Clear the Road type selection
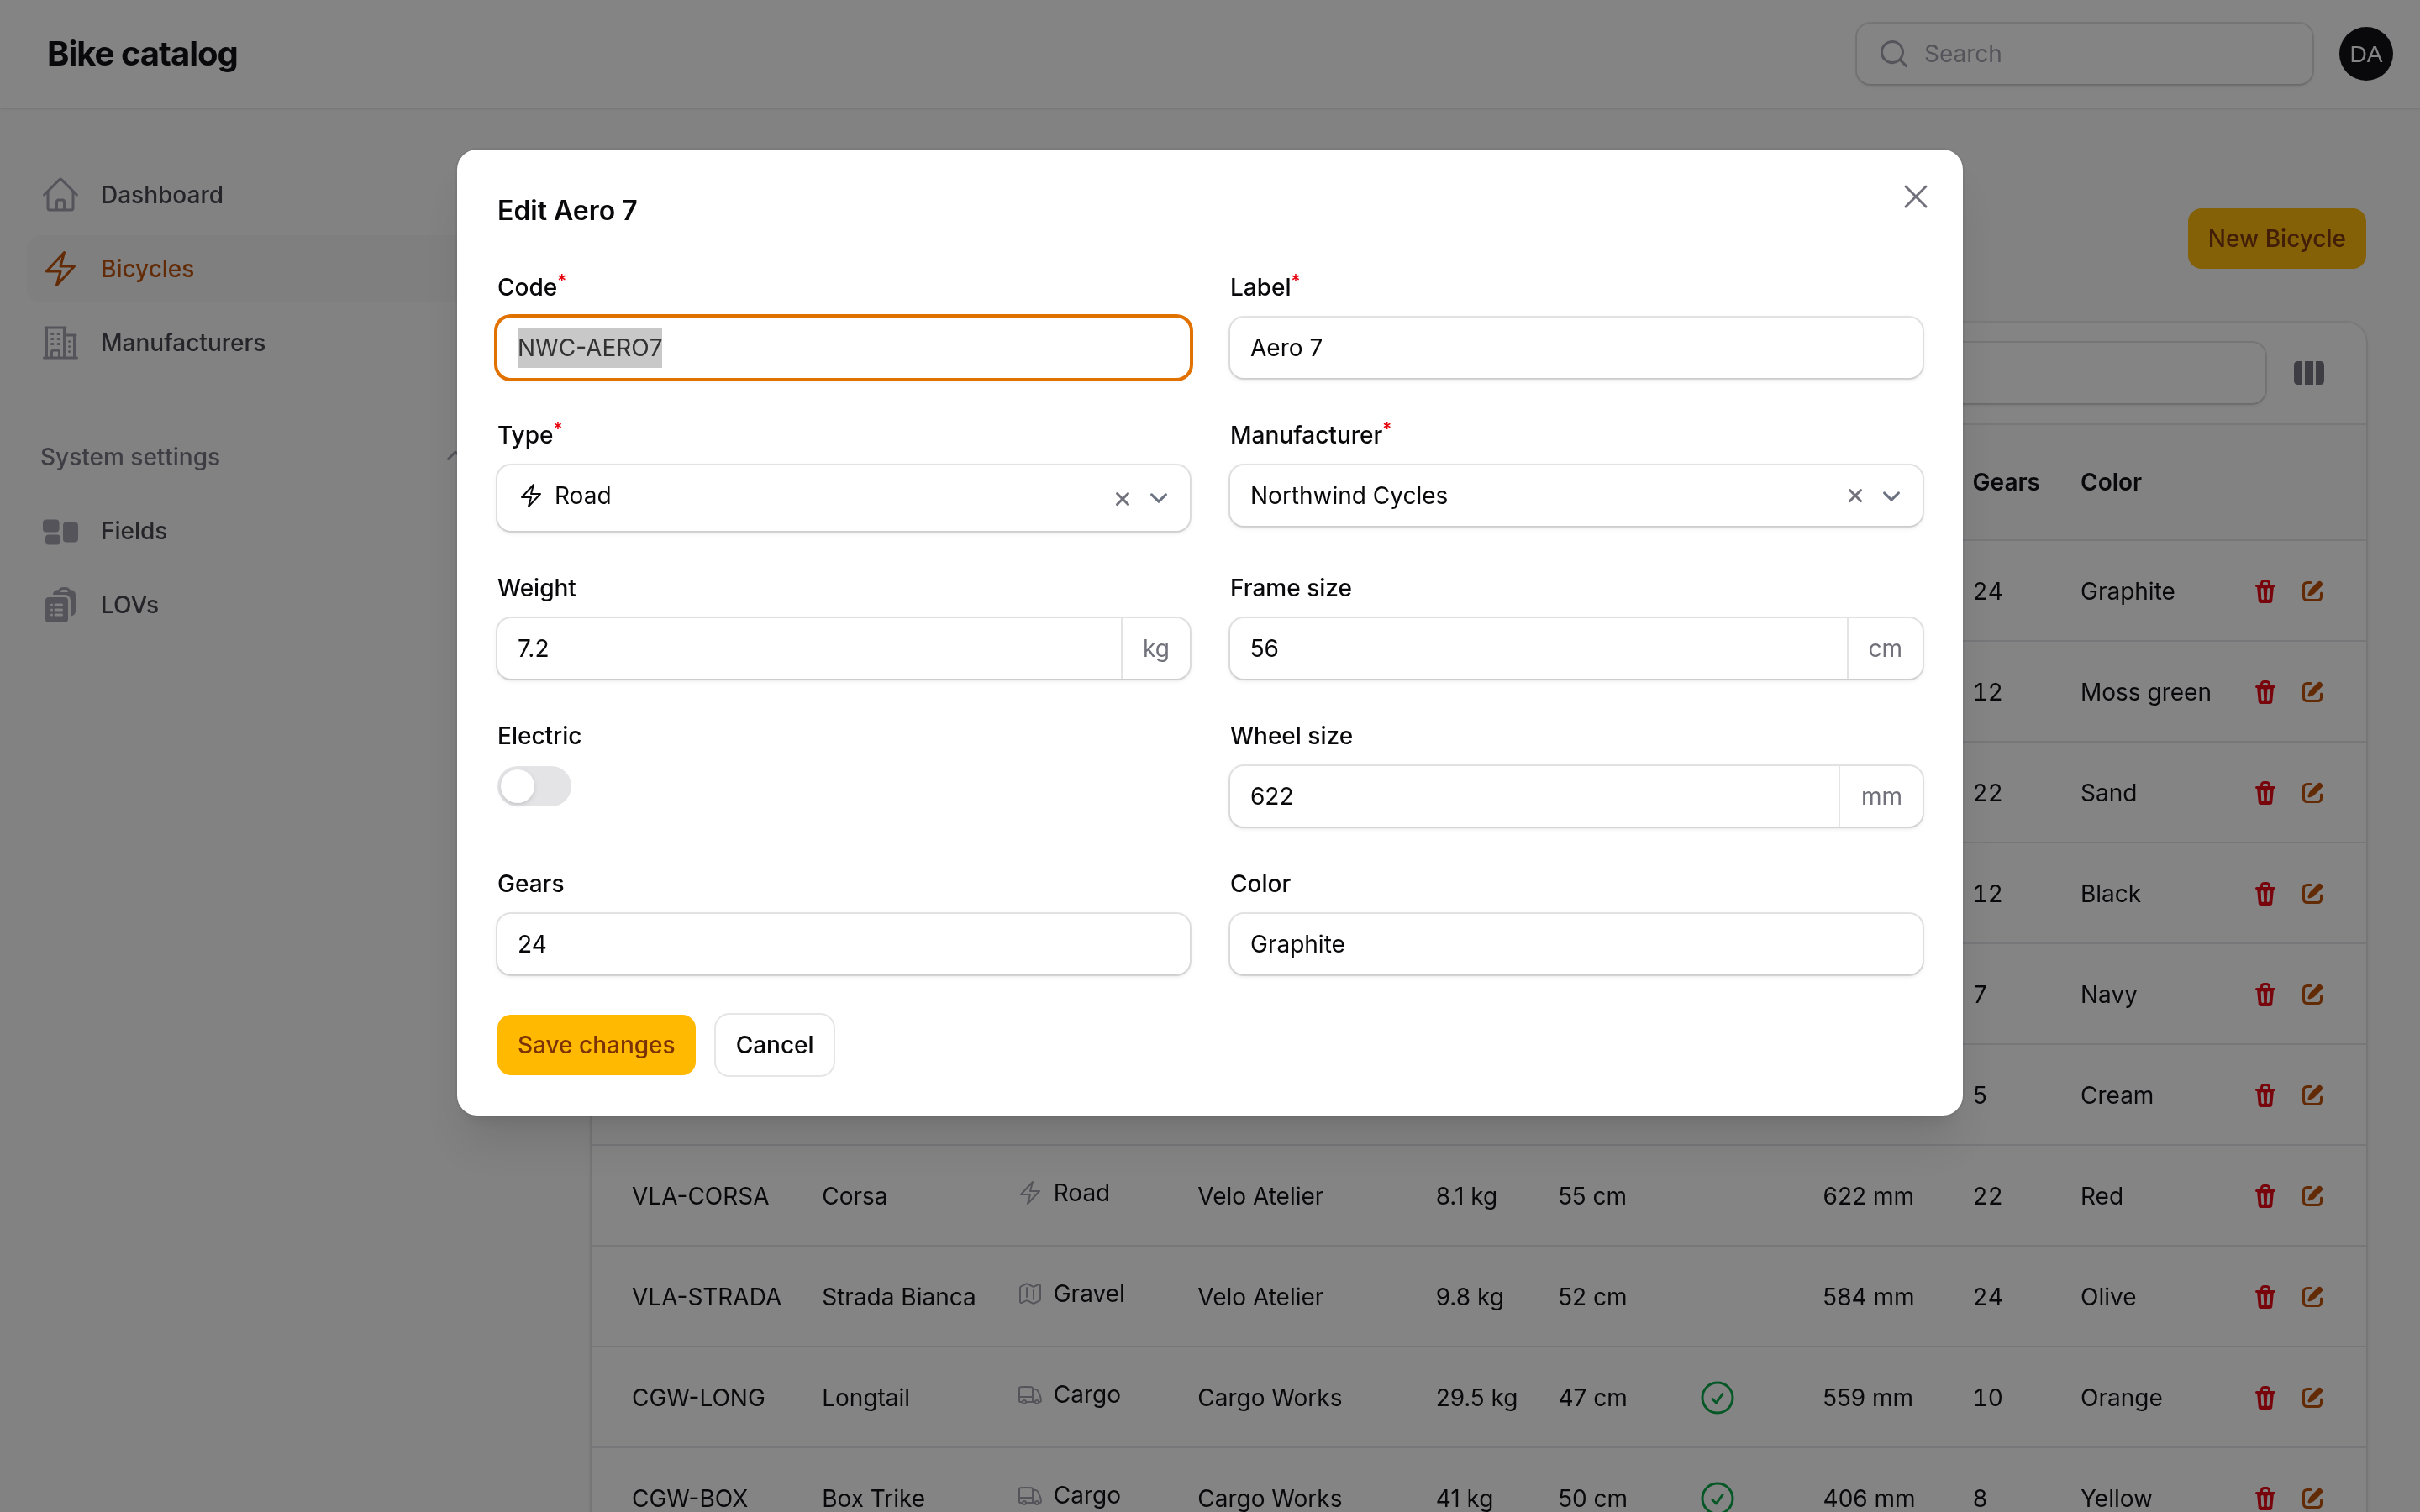Screen dimensions: 2420x1512 click(1122, 498)
